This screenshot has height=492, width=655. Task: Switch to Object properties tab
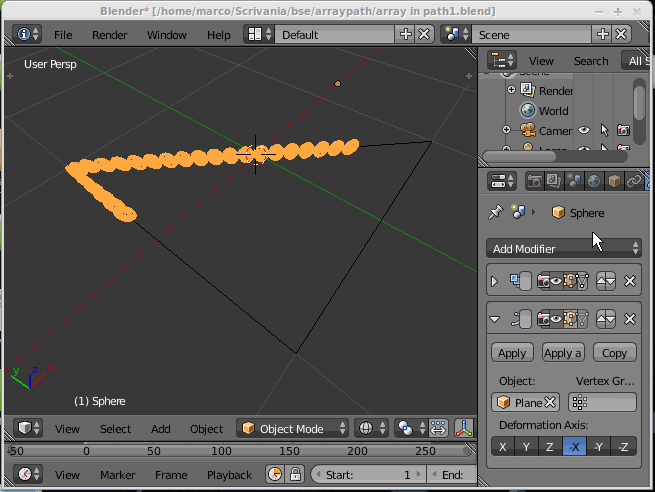point(614,181)
